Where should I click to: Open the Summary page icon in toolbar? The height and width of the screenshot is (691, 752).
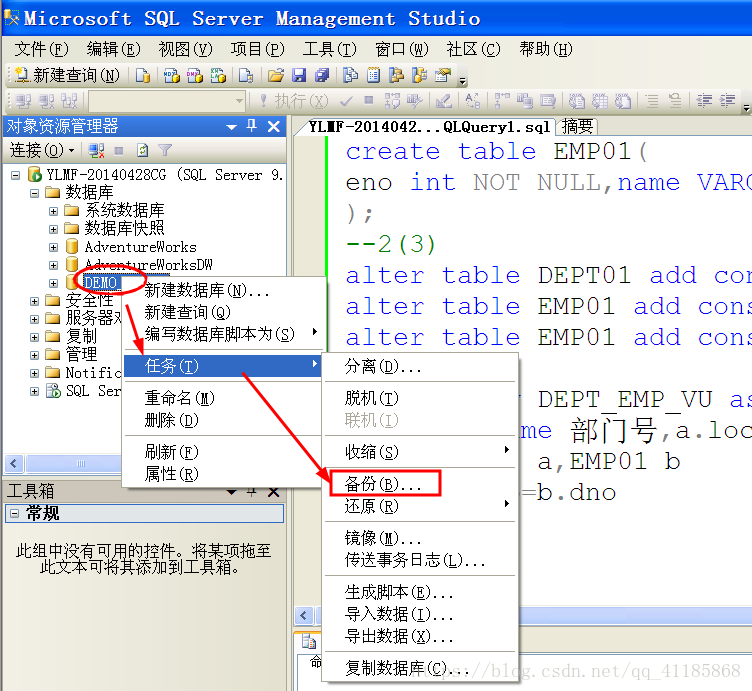(374, 75)
